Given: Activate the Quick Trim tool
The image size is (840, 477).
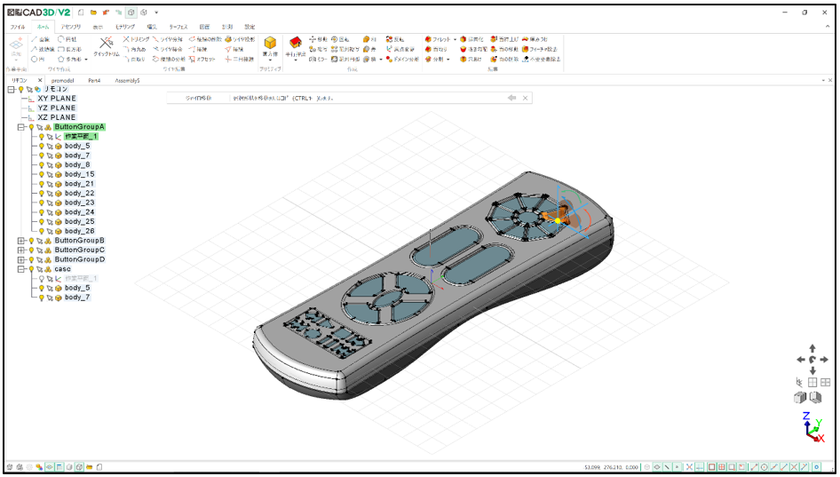Looking at the screenshot, I should pos(106,47).
